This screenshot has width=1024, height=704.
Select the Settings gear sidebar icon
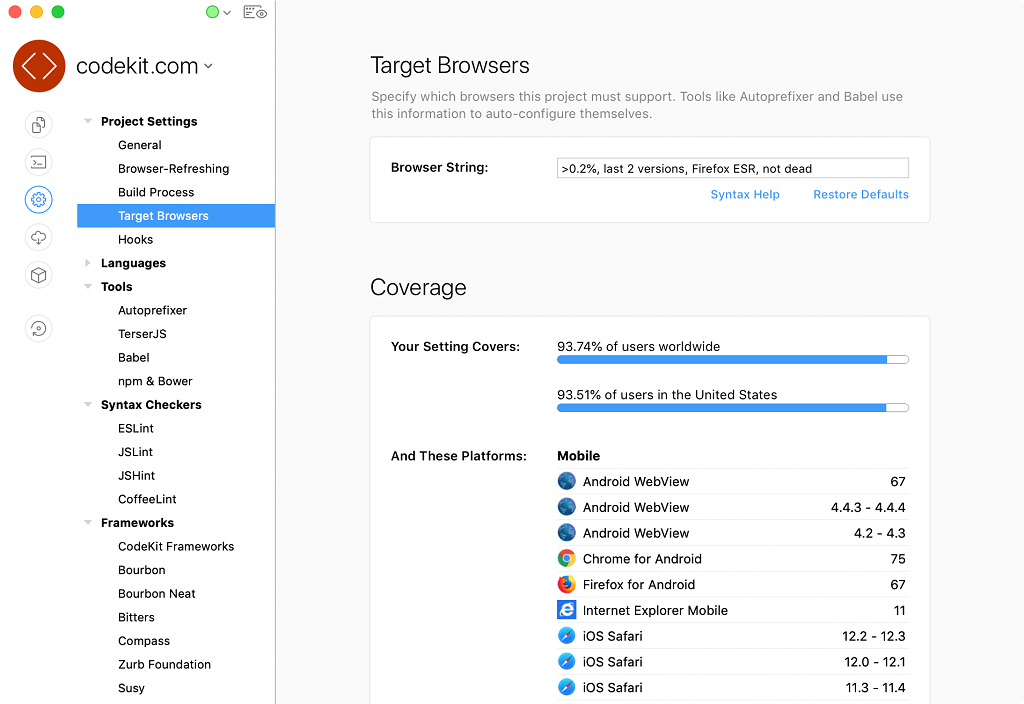[x=39, y=199]
